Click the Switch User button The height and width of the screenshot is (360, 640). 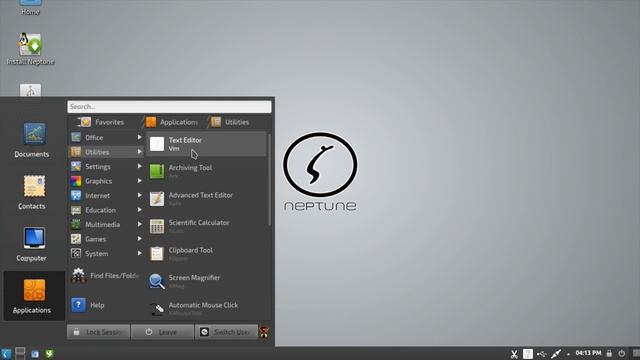226,332
